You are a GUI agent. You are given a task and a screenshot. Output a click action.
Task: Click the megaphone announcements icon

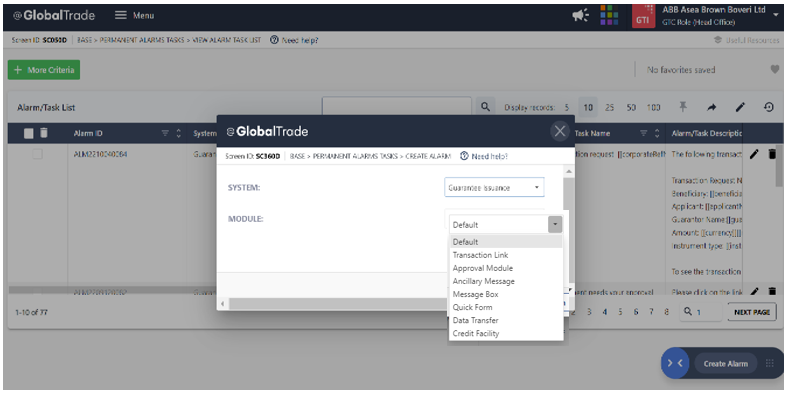(581, 16)
